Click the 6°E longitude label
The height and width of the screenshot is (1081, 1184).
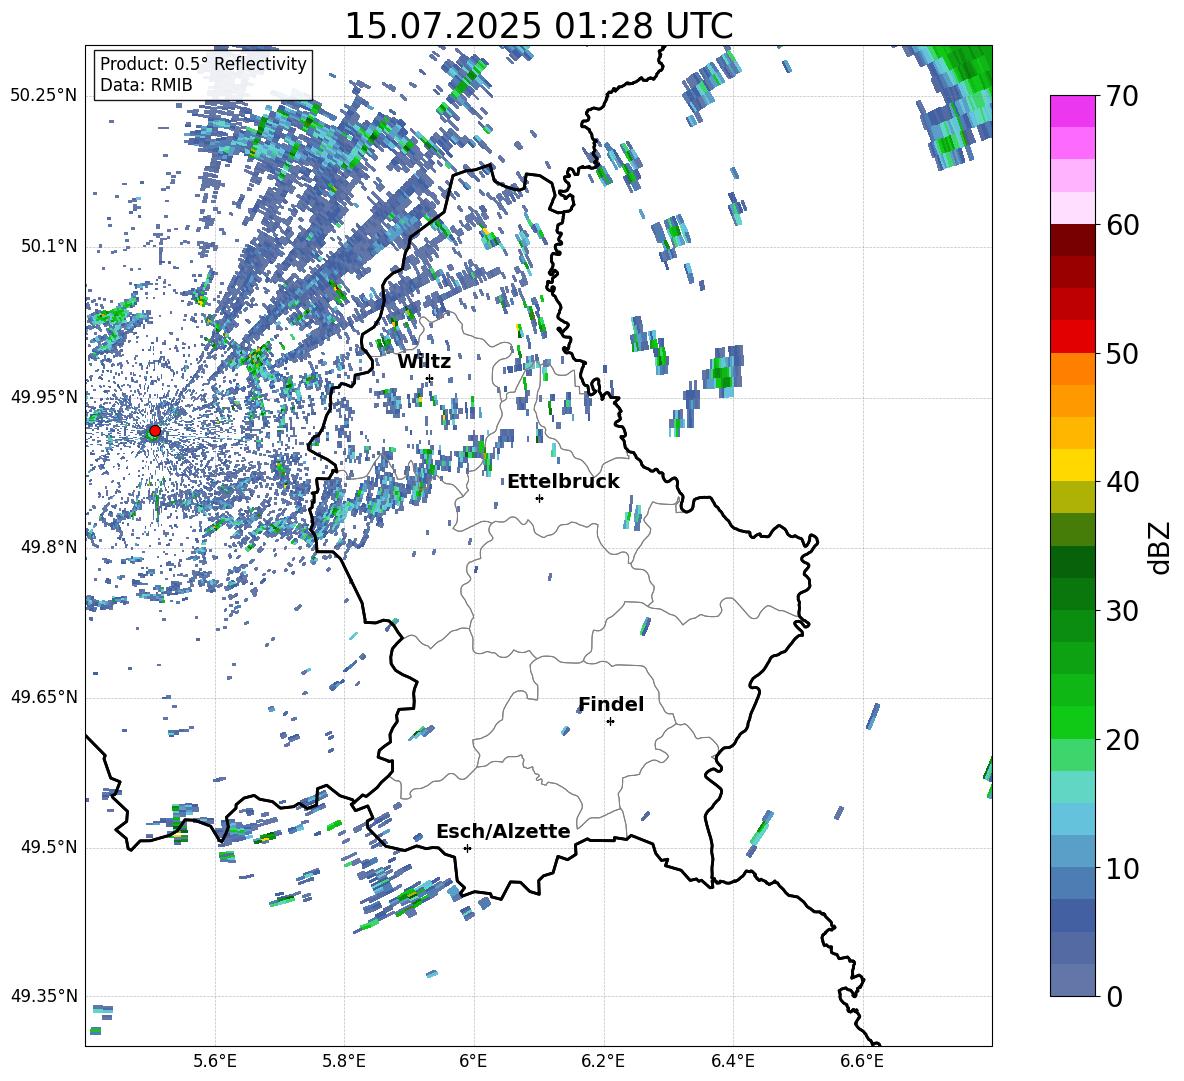[473, 1061]
